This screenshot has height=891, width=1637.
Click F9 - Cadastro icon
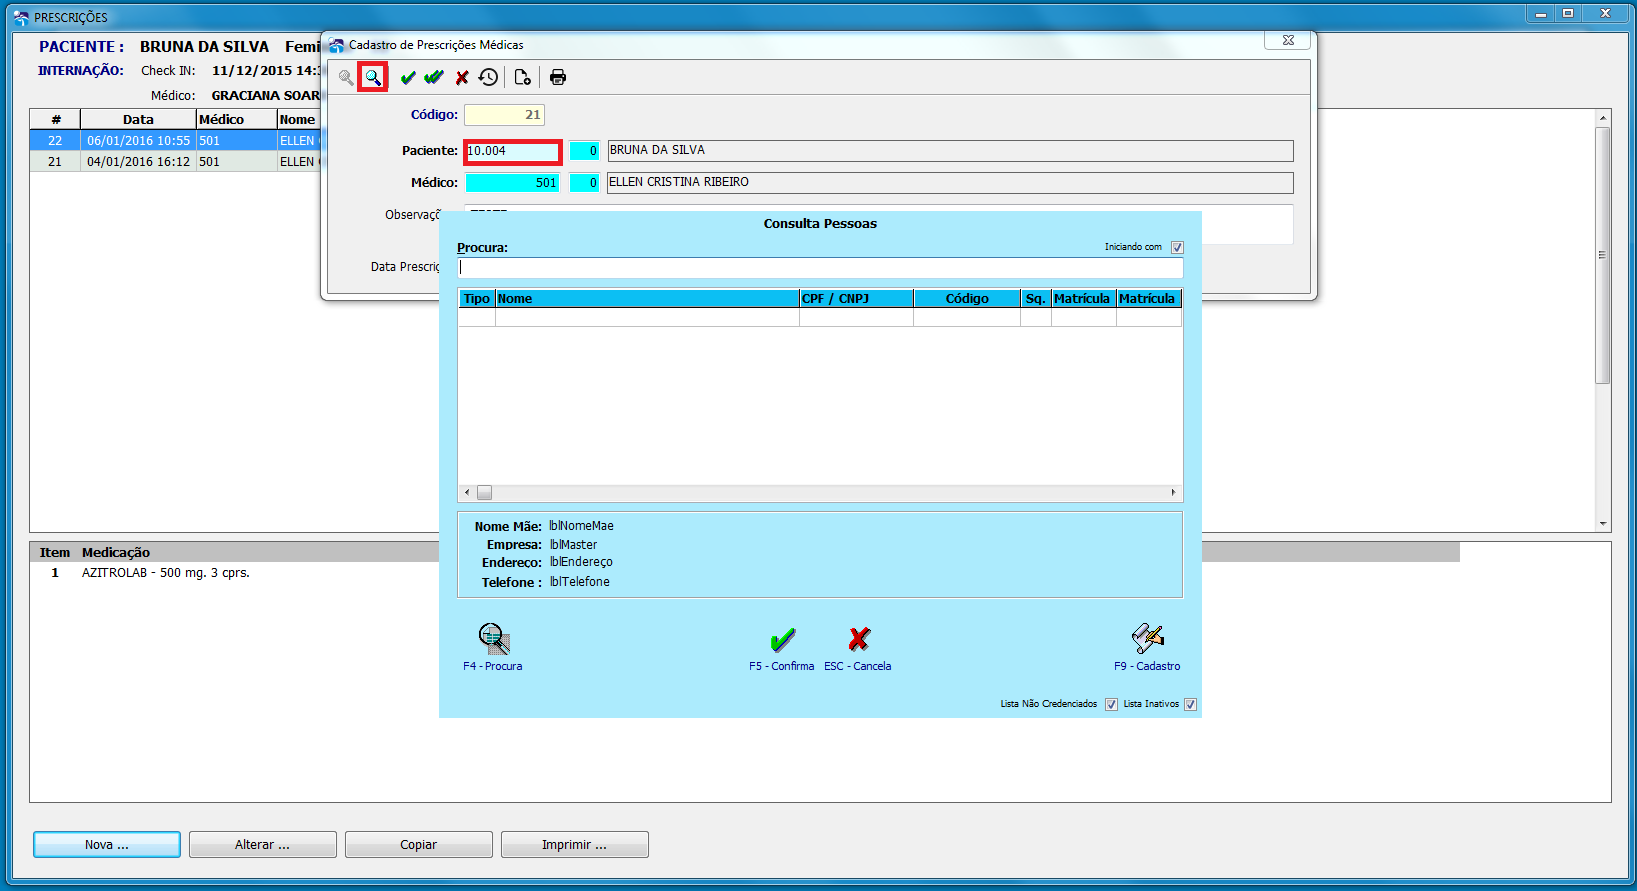click(x=1148, y=638)
